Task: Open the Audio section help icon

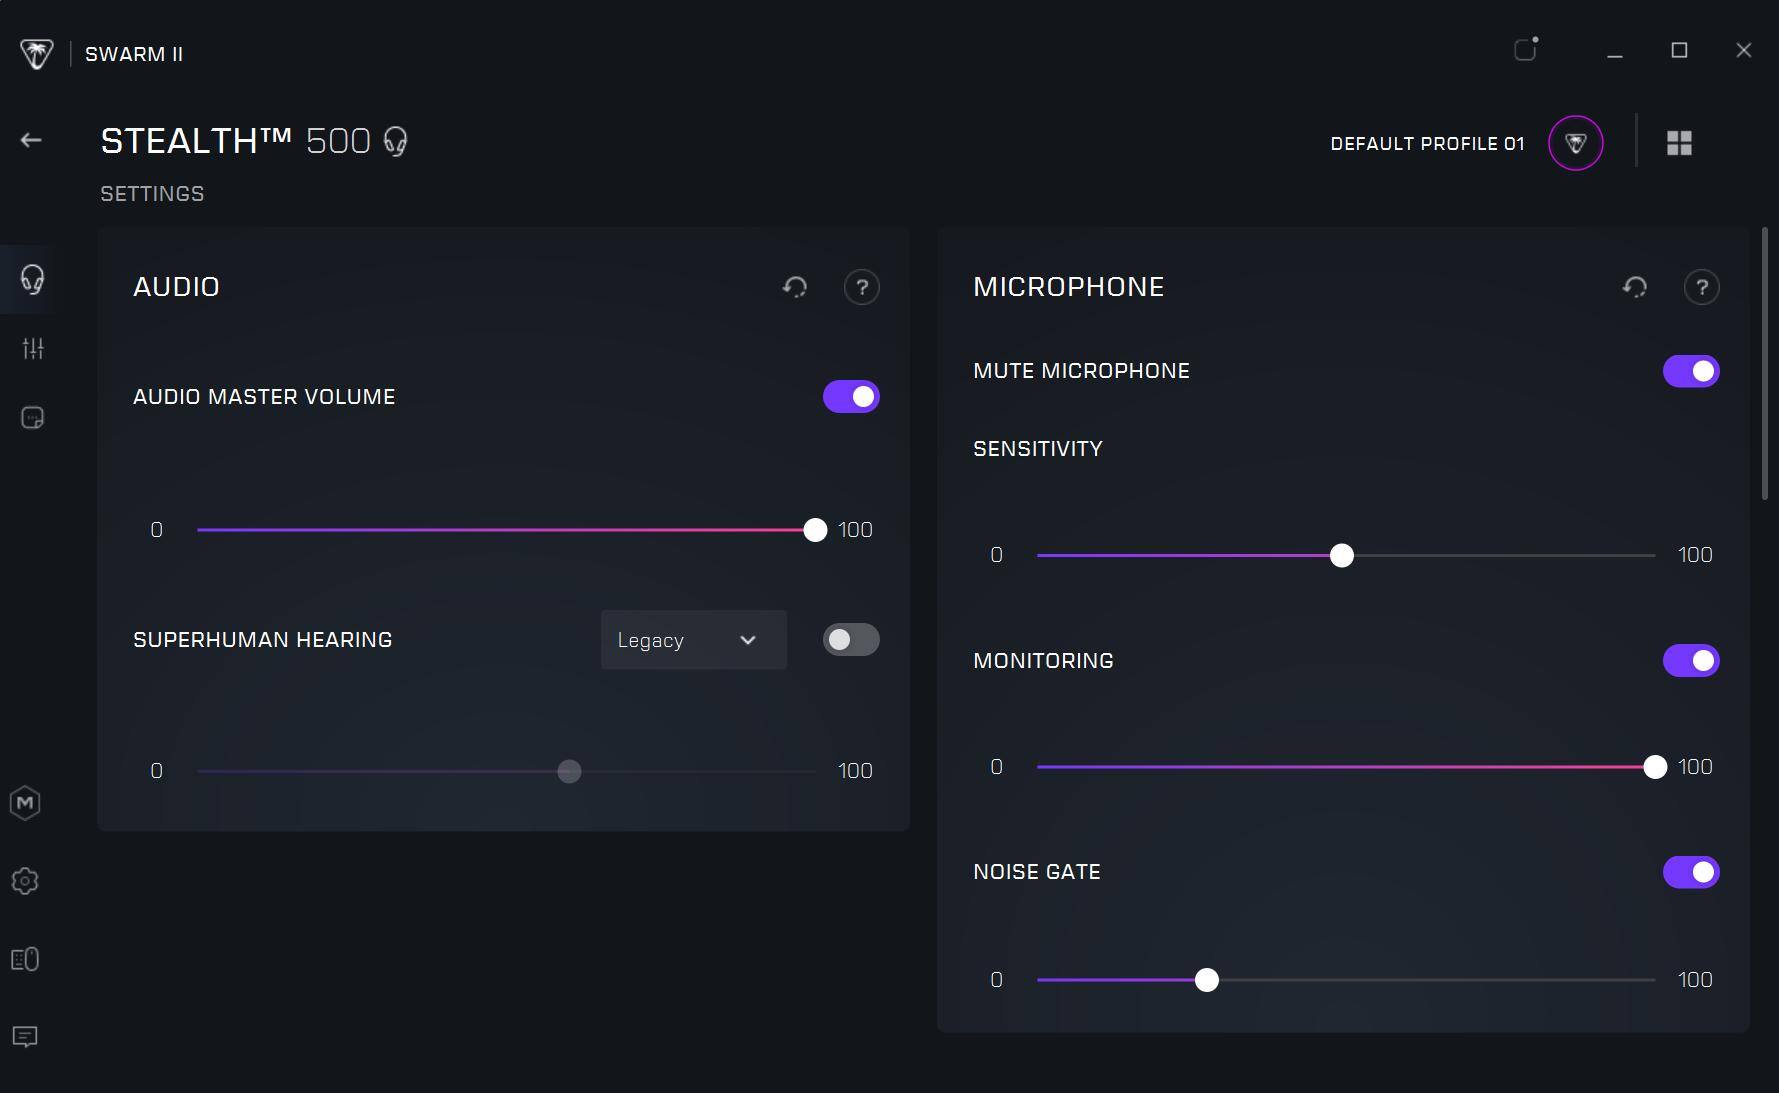Action: pyautogui.click(x=861, y=287)
